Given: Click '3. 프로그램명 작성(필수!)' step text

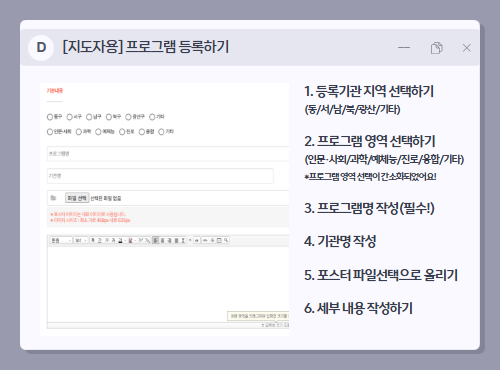Looking at the screenshot, I should tap(369, 208).
